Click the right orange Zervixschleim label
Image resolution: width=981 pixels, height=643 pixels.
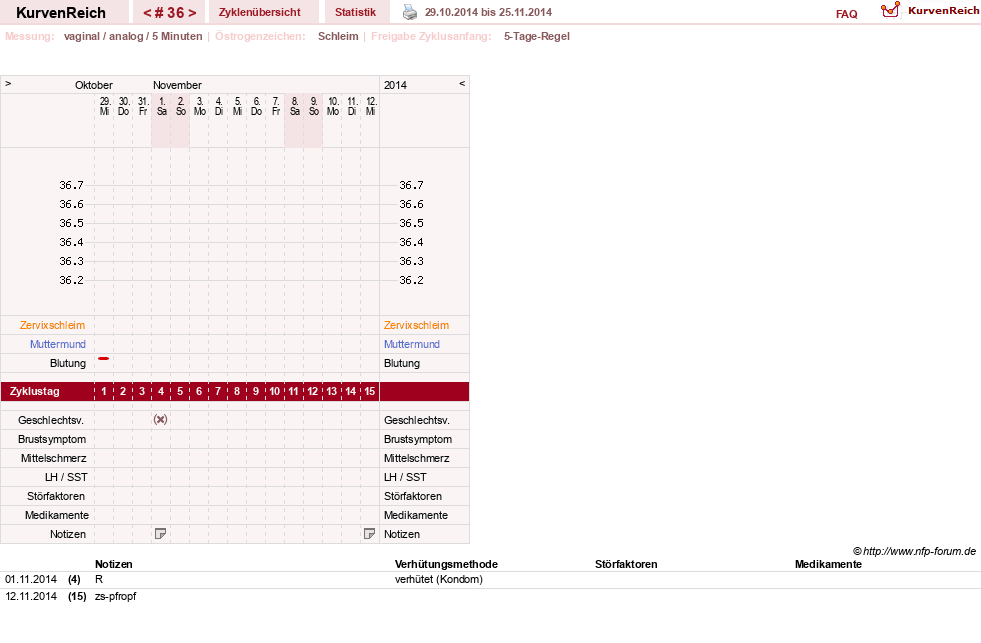(417, 325)
